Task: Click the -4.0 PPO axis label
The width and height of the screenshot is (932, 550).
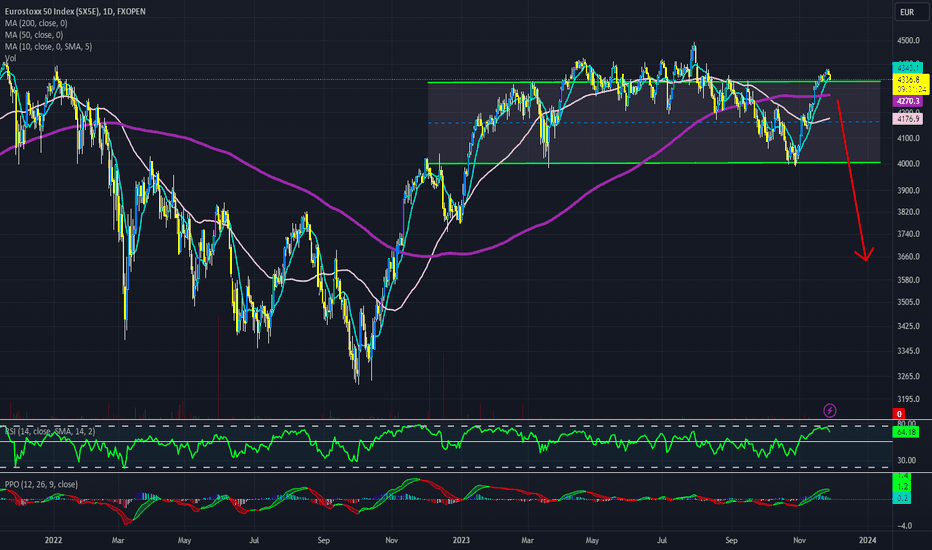Action: (x=904, y=526)
